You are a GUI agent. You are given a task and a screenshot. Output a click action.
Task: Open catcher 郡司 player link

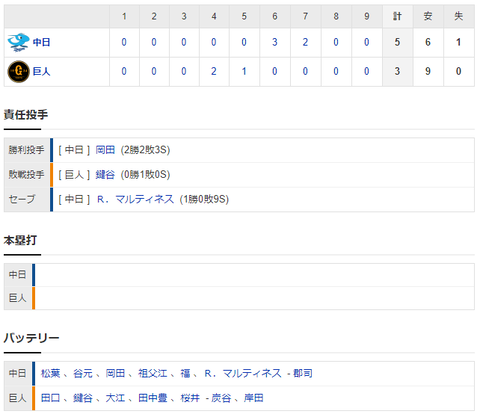coord(303,373)
